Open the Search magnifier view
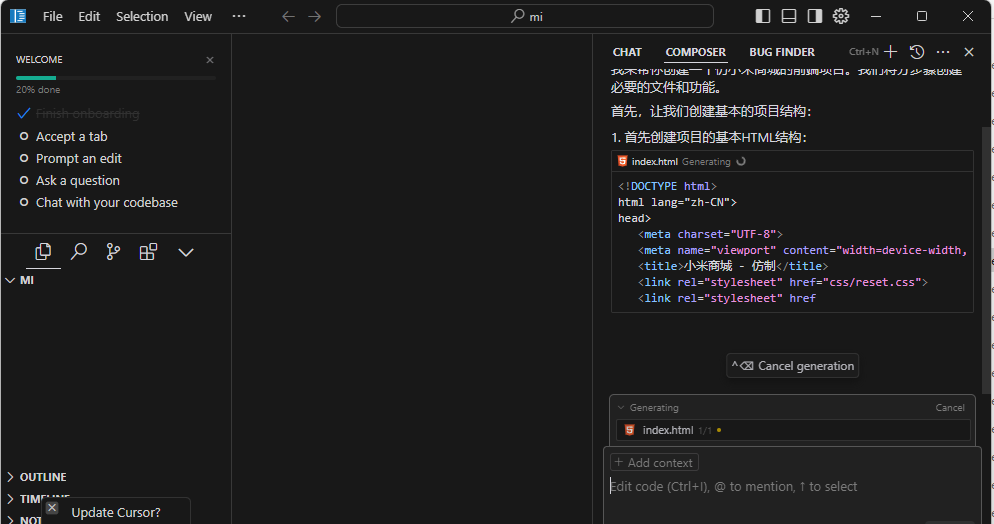Image resolution: width=994 pixels, height=524 pixels. point(79,252)
